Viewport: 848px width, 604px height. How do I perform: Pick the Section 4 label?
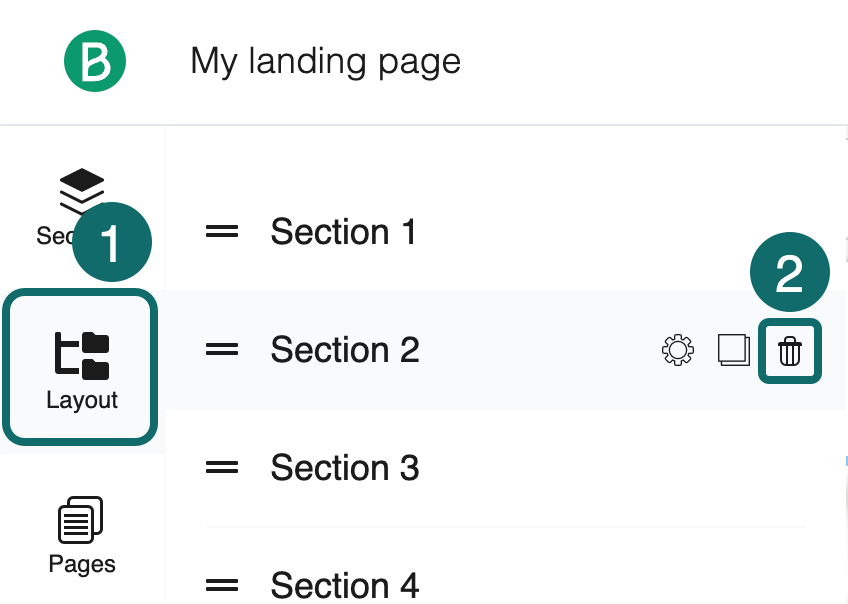click(x=345, y=584)
